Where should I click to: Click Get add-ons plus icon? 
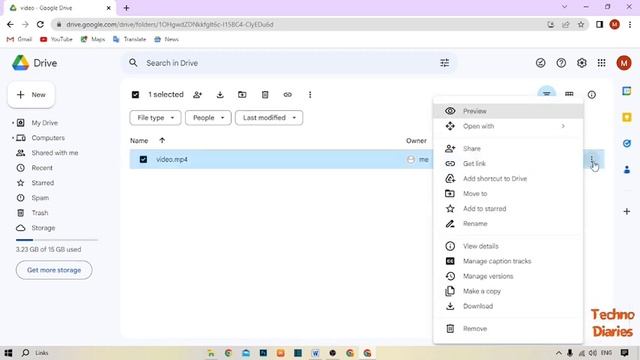click(x=627, y=211)
